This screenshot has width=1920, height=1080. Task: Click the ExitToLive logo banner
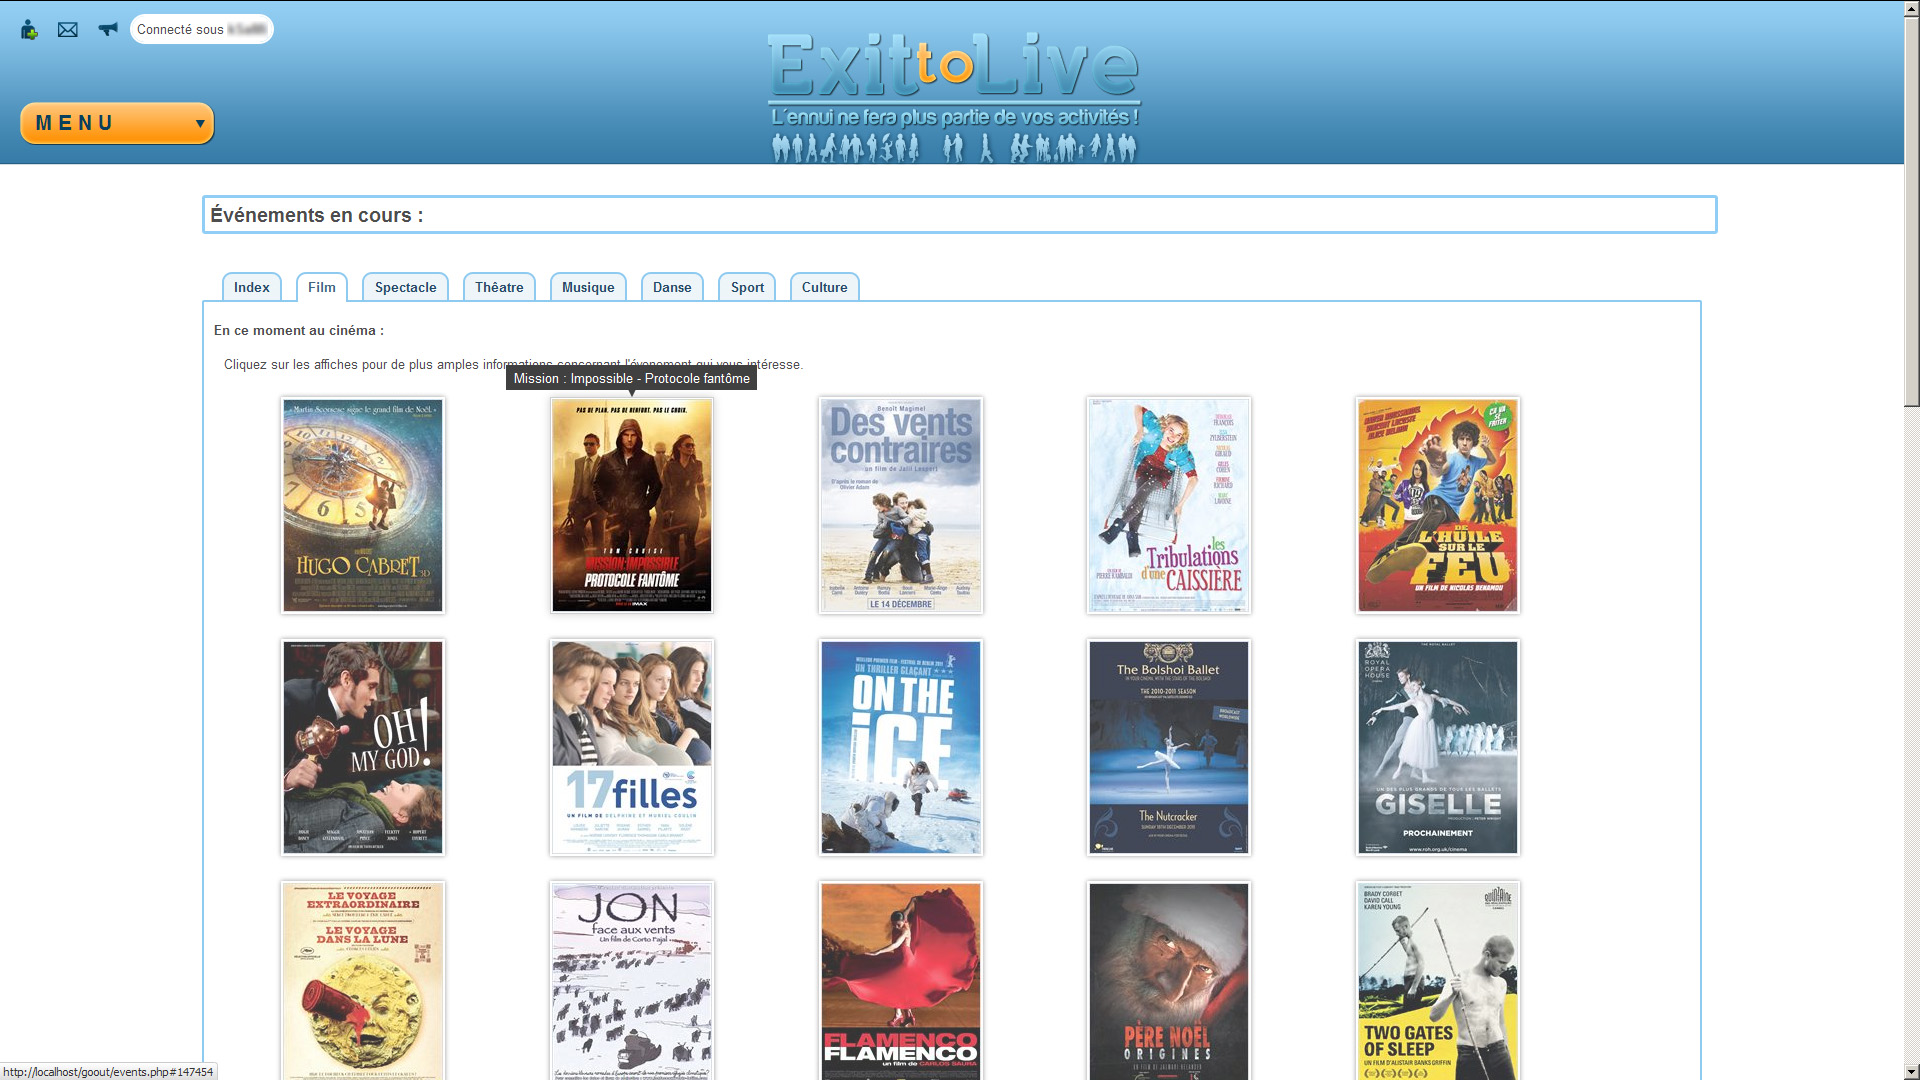tap(953, 96)
